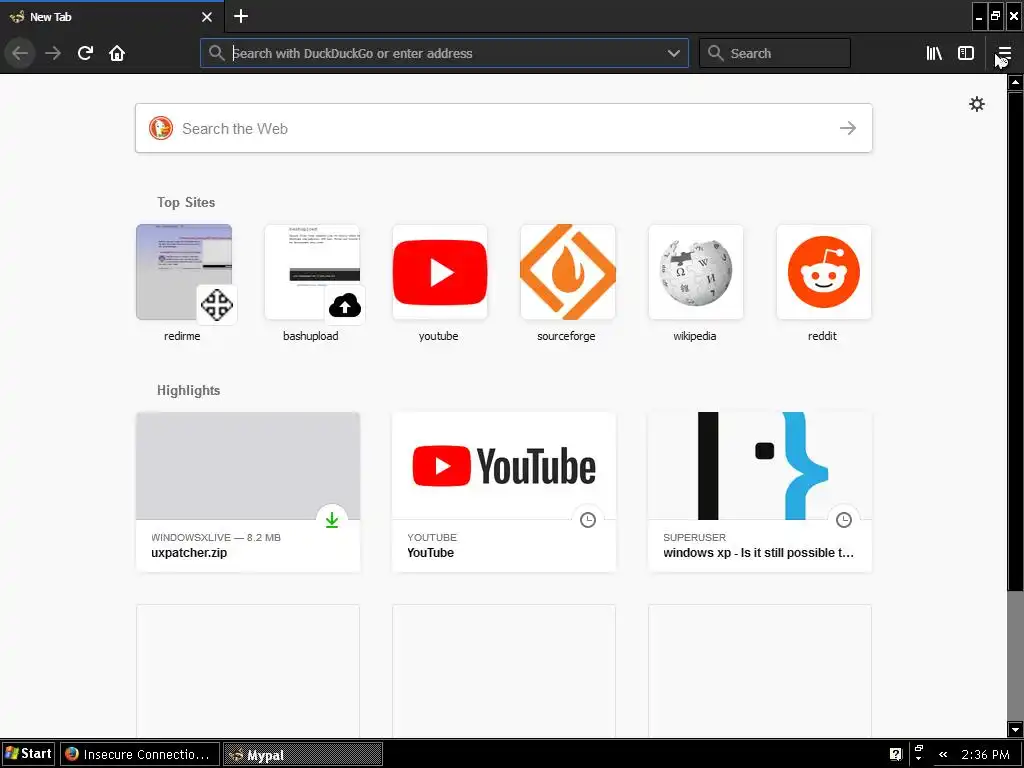Click the vertical scrollbar thumb

click(1015, 340)
